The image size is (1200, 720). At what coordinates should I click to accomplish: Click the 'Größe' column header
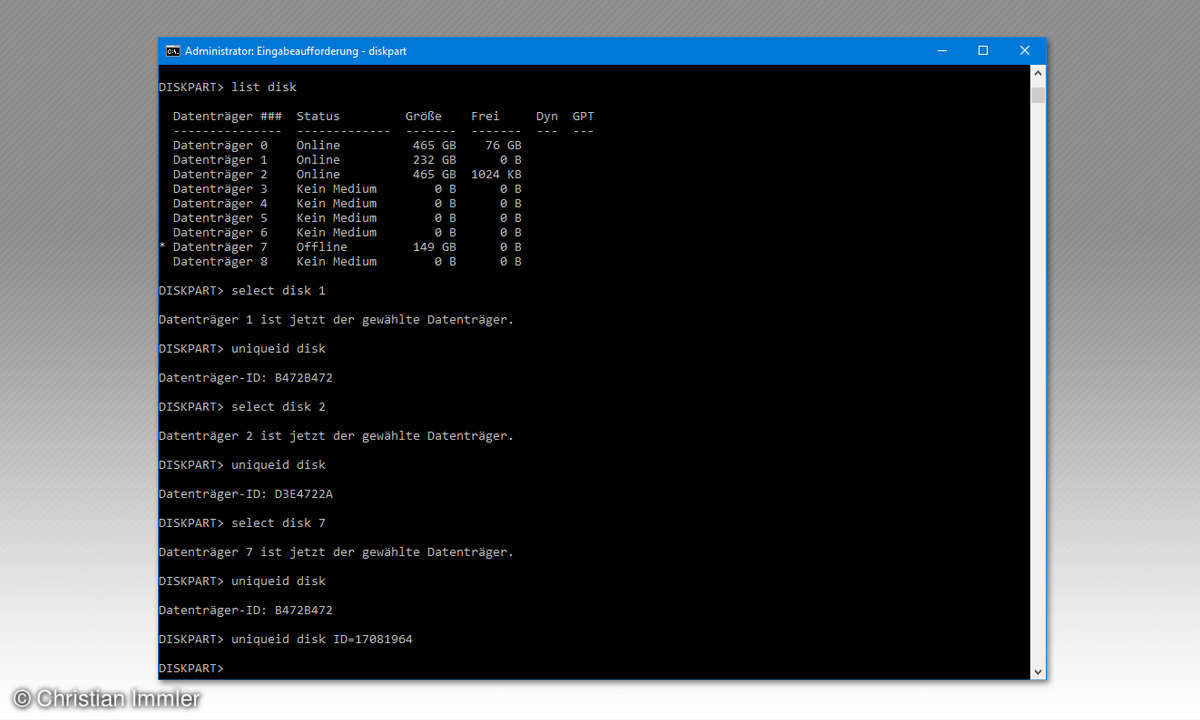423,116
